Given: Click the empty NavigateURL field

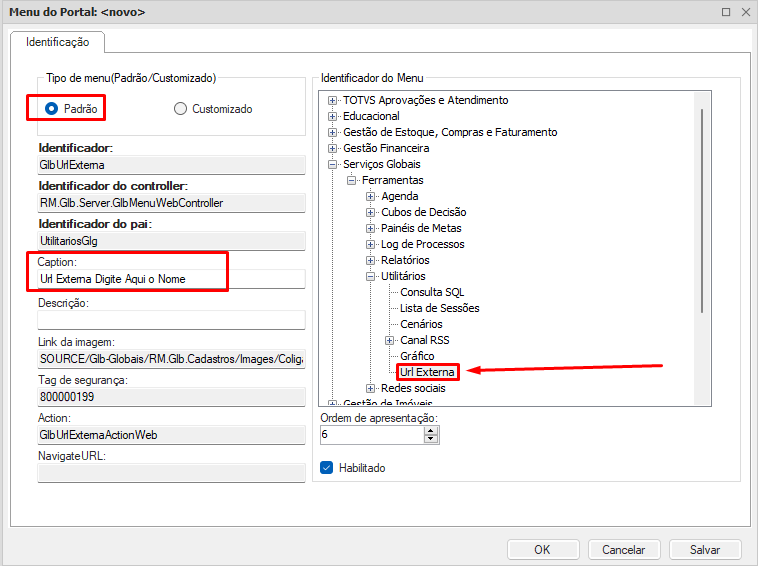Looking at the screenshot, I should coord(171,473).
